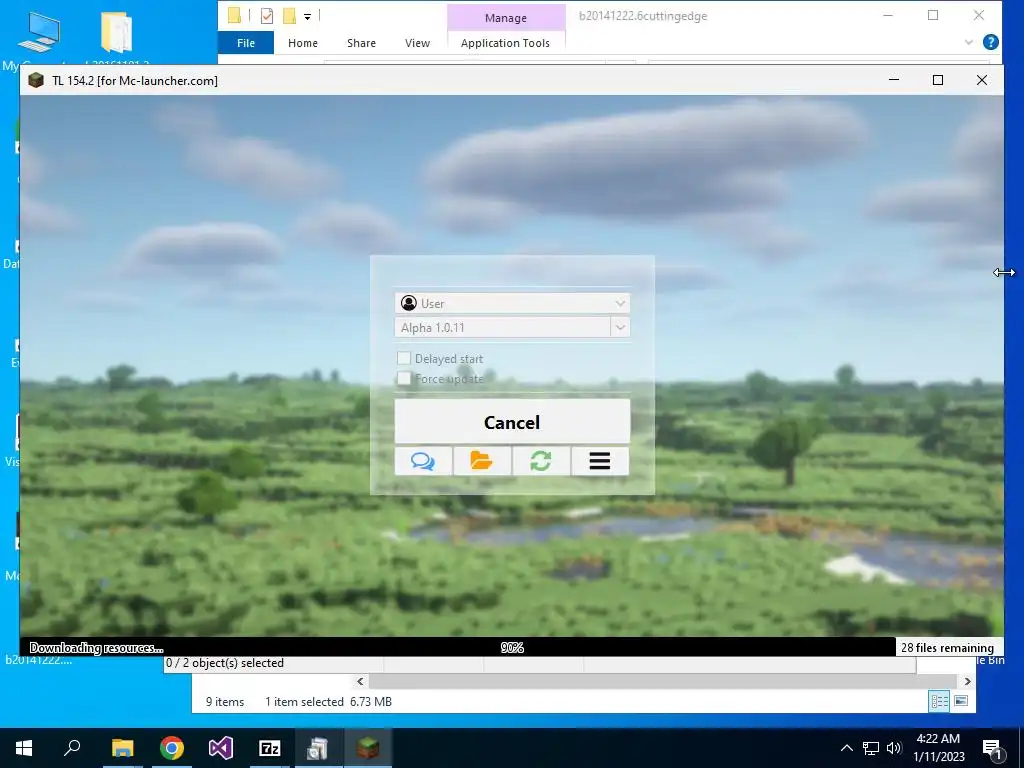Open the hamburger menu in launcher
The width and height of the screenshot is (1024, 768).
pos(600,461)
